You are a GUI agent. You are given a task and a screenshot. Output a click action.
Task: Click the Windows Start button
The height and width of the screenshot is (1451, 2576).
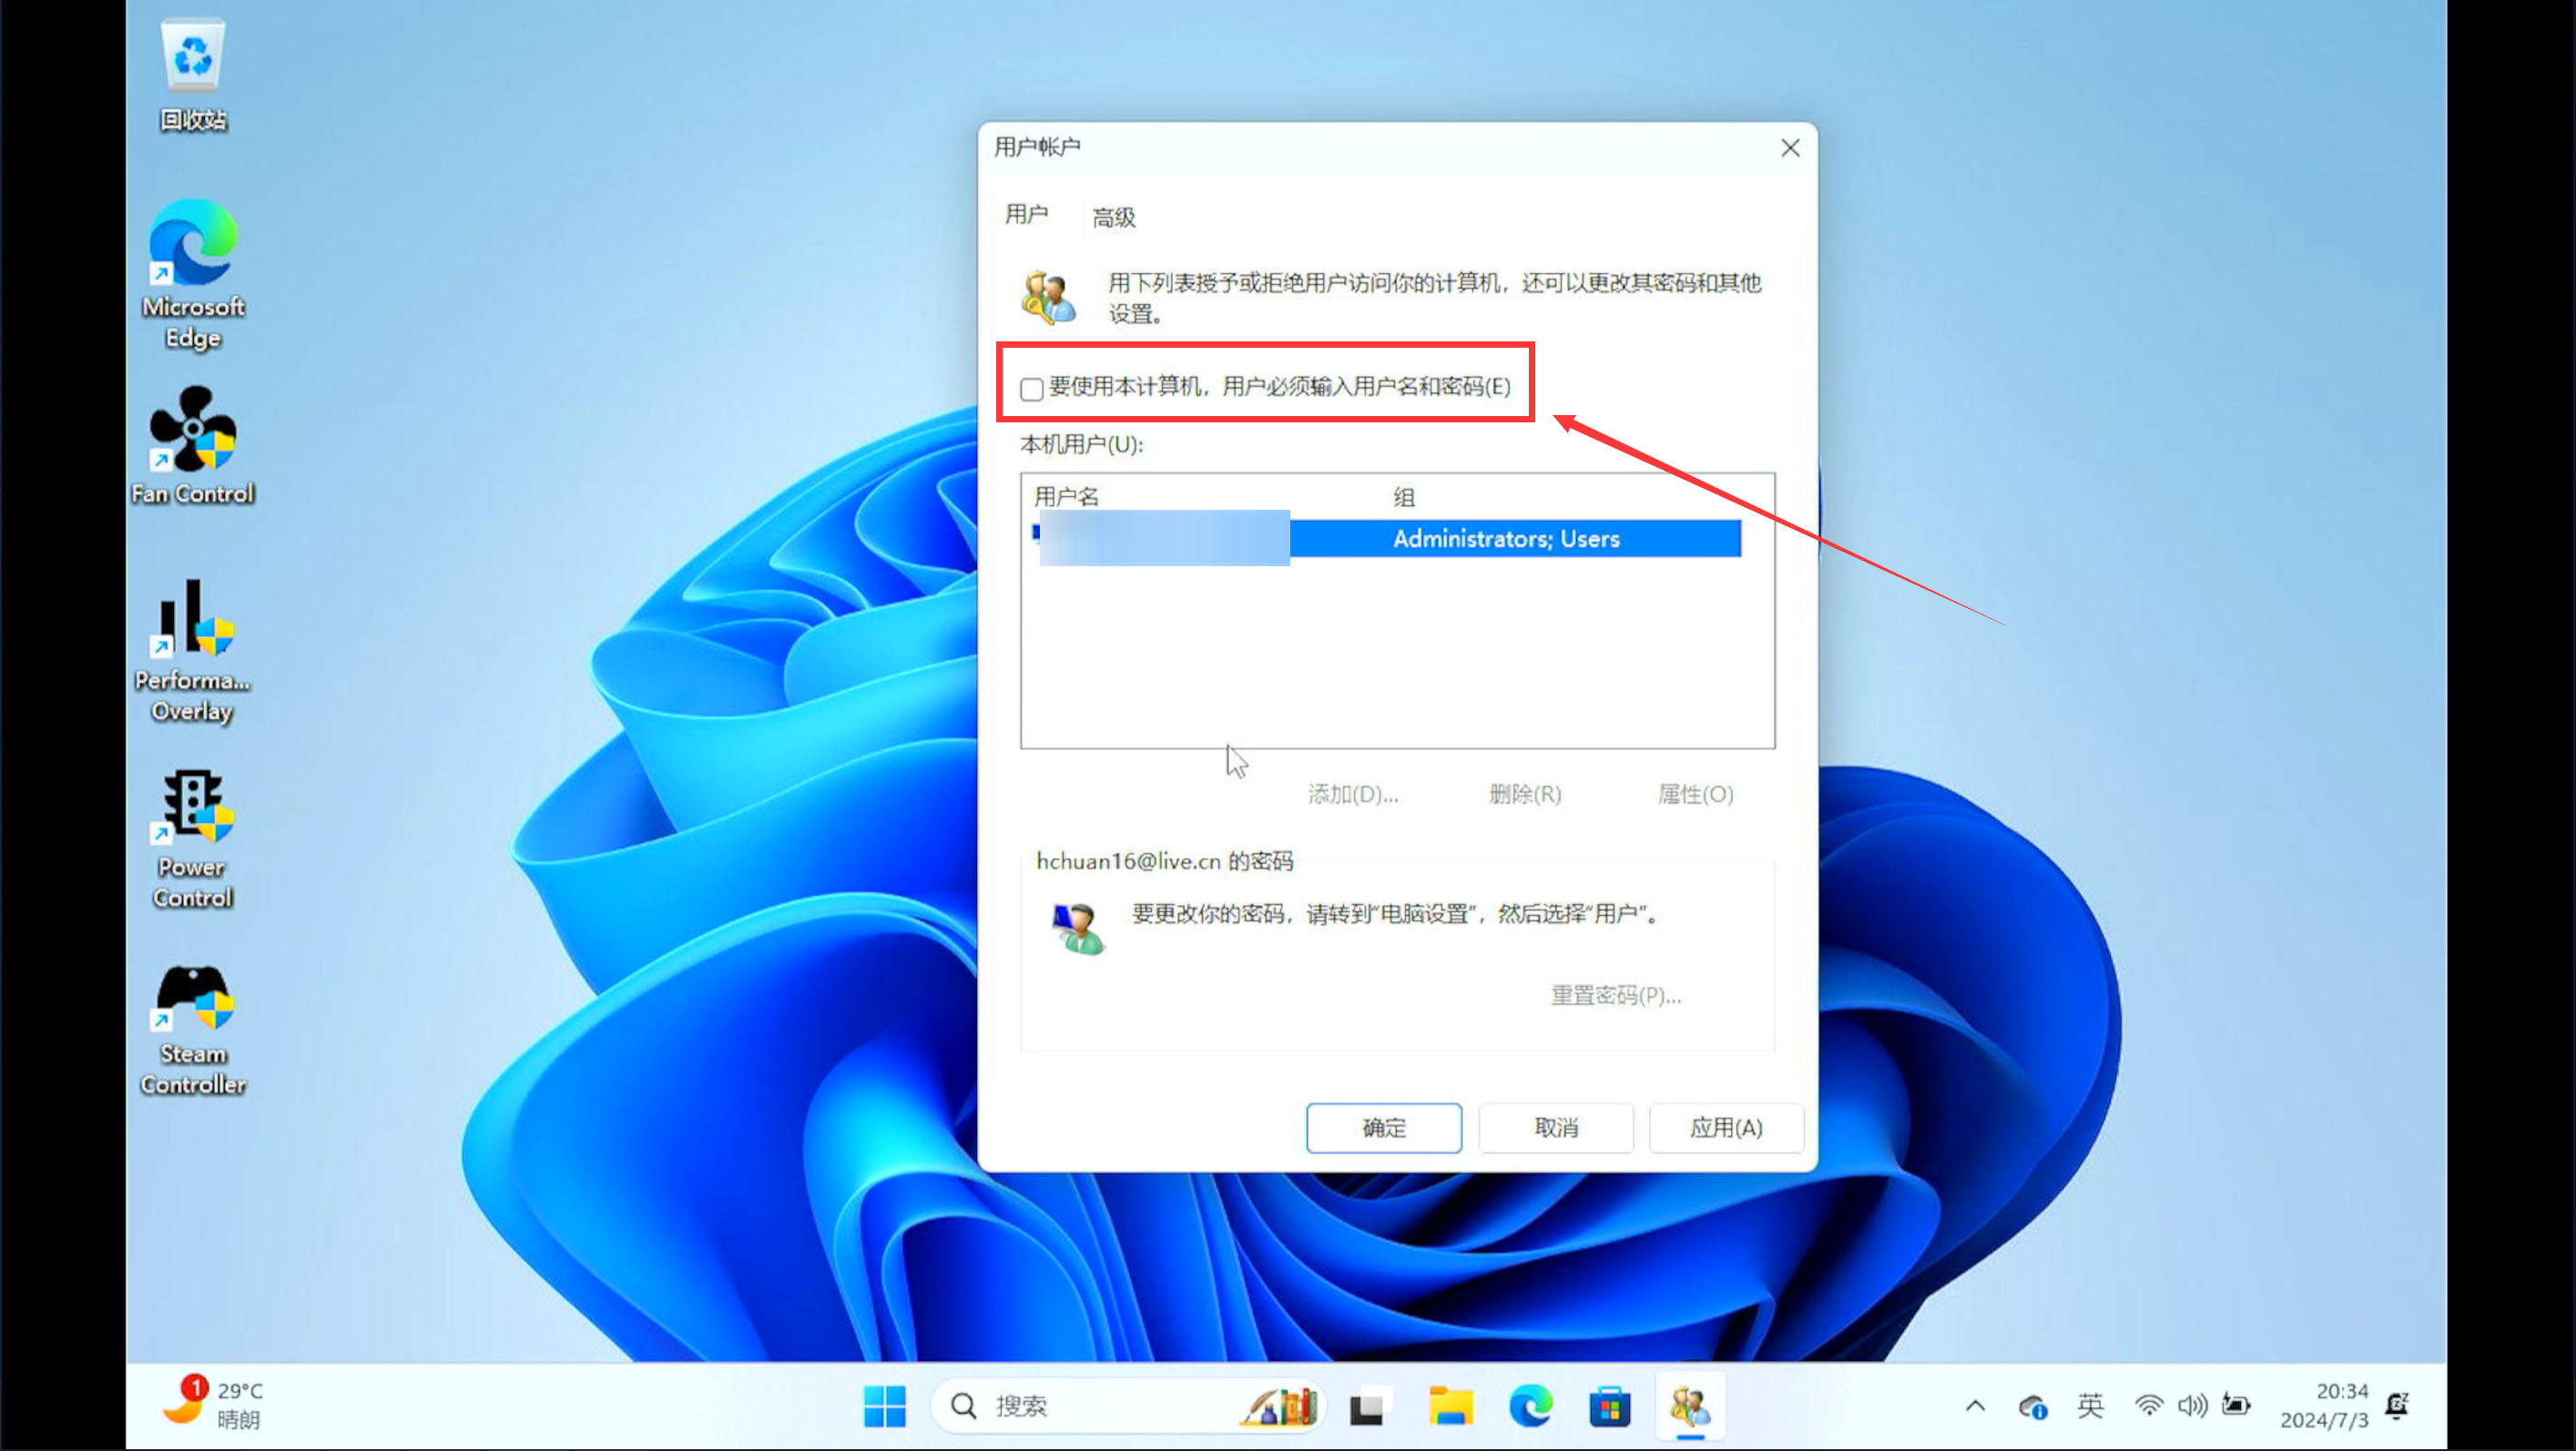pyautogui.click(x=884, y=1406)
